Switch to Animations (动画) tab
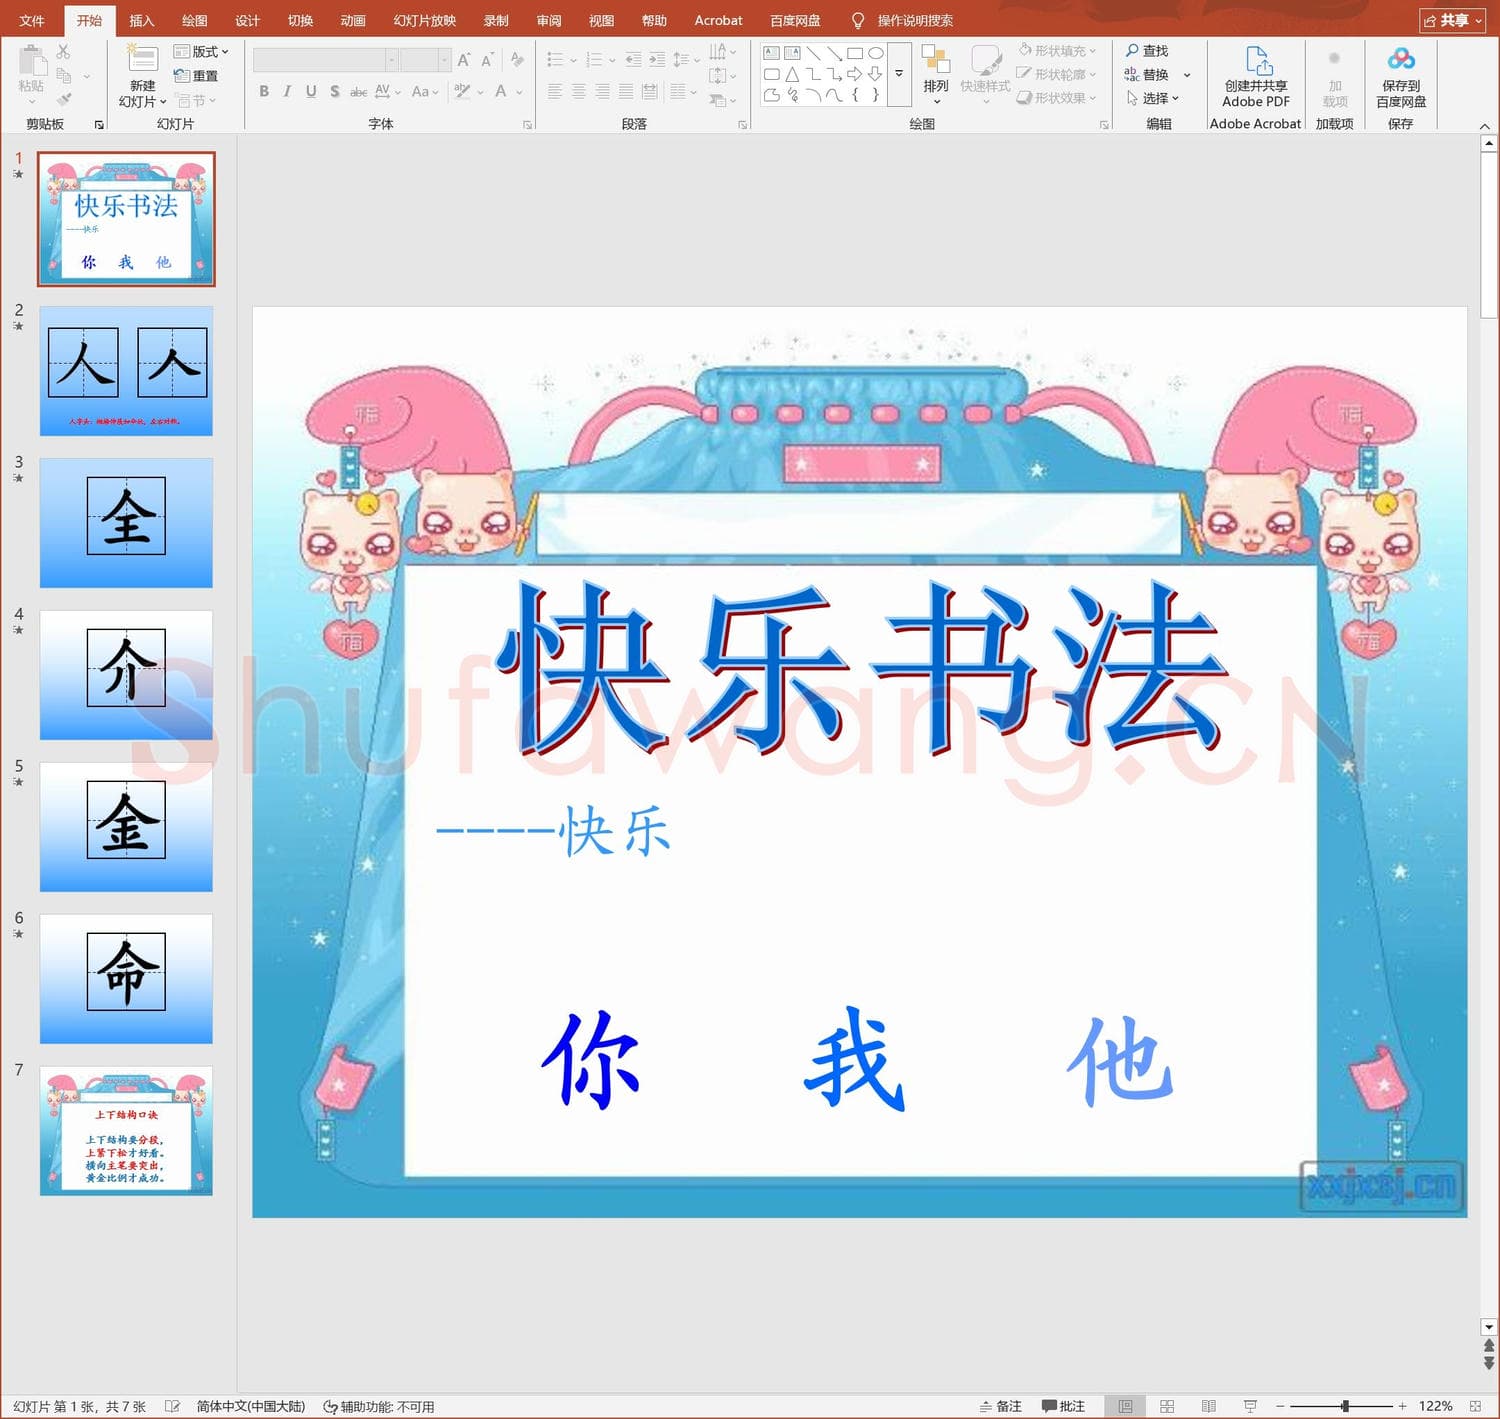The width and height of the screenshot is (1500, 1419). pyautogui.click(x=353, y=20)
